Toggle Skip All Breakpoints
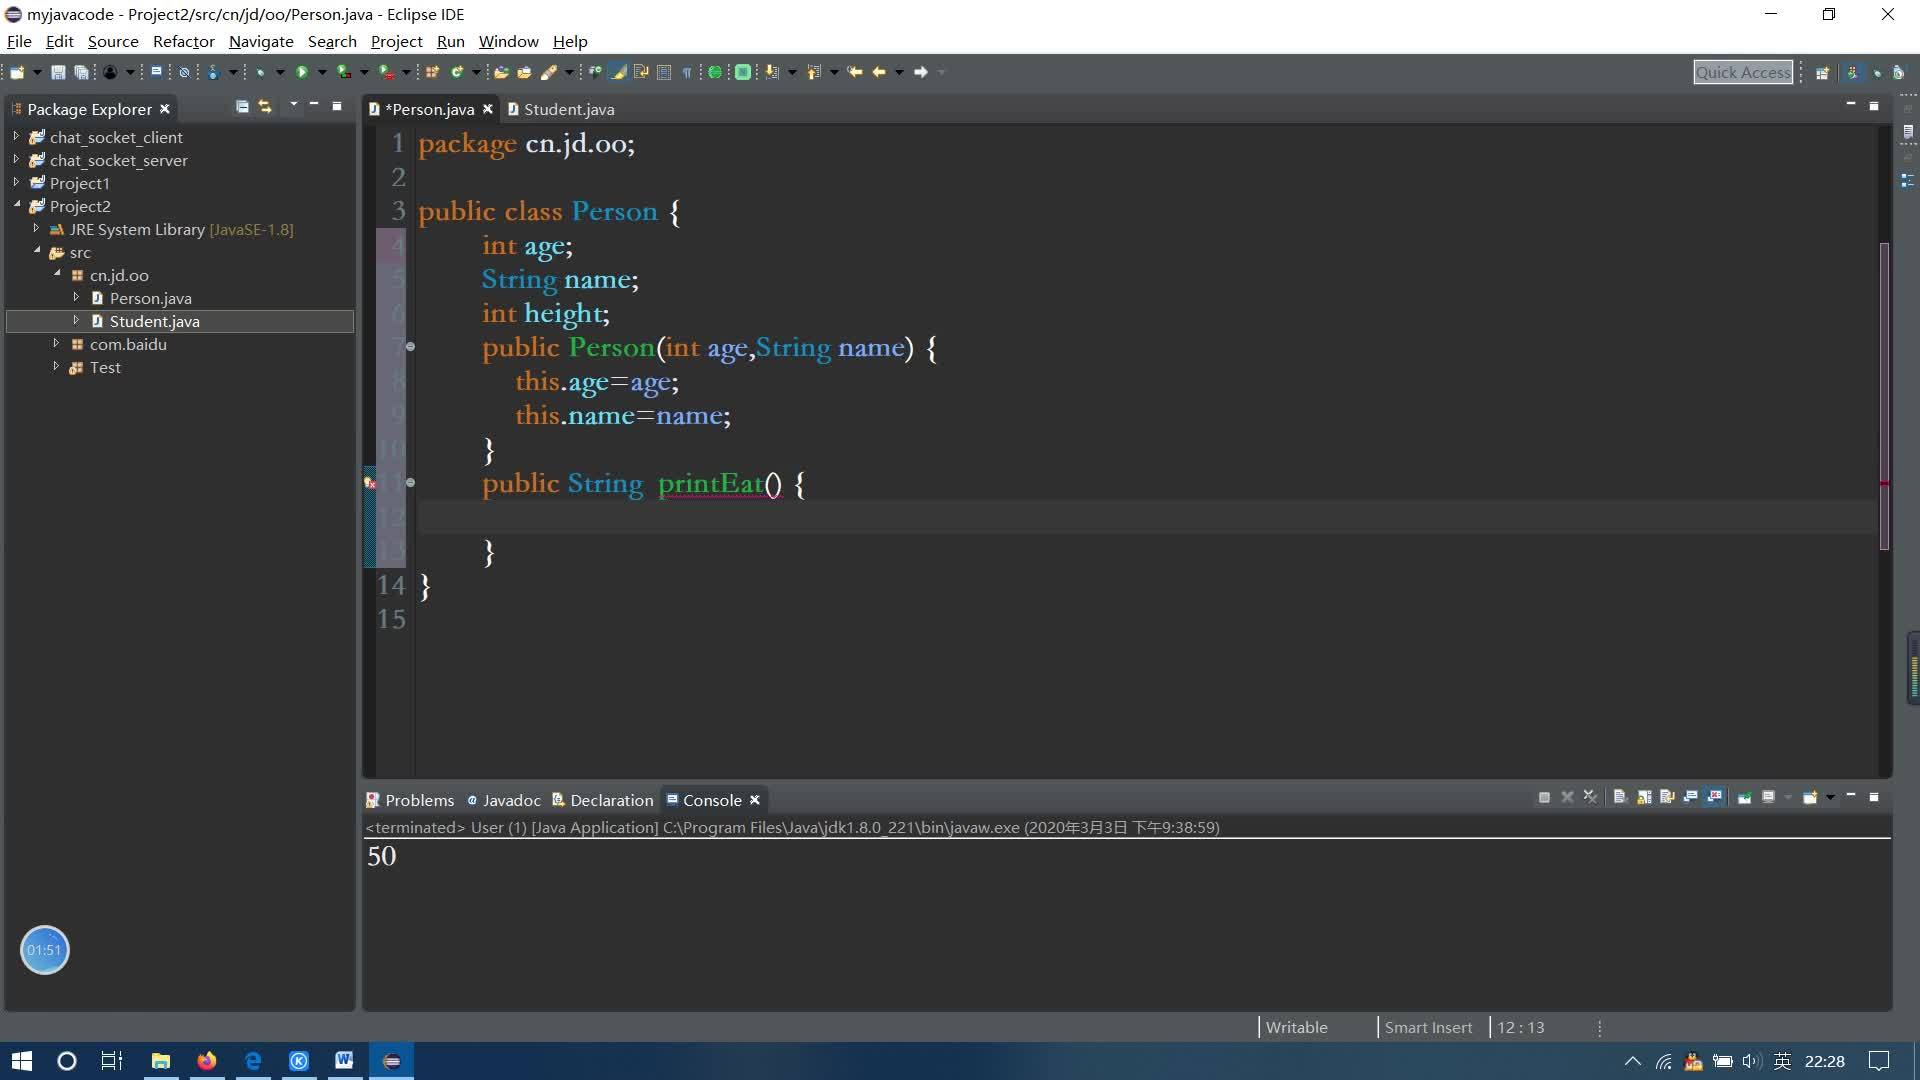 [x=184, y=72]
